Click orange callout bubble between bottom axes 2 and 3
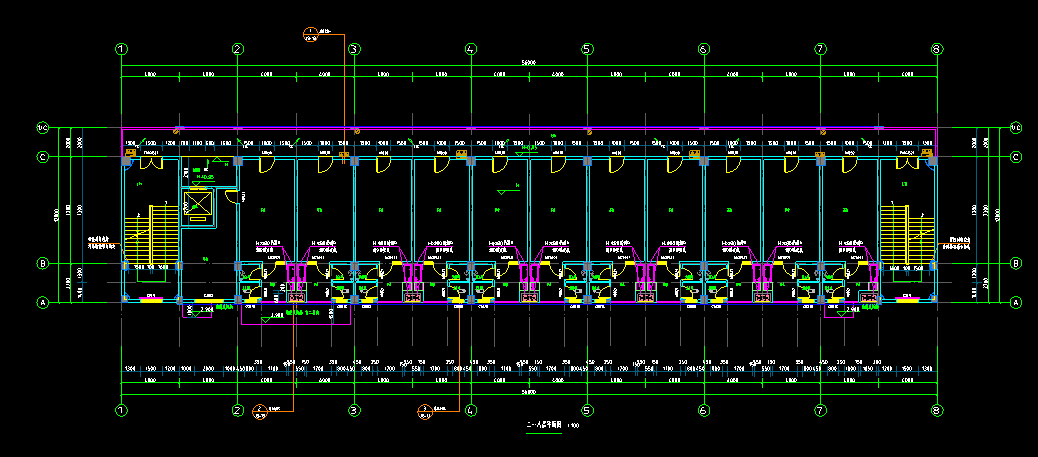This screenshot has height=457, width=1038. tap(259, 409)
